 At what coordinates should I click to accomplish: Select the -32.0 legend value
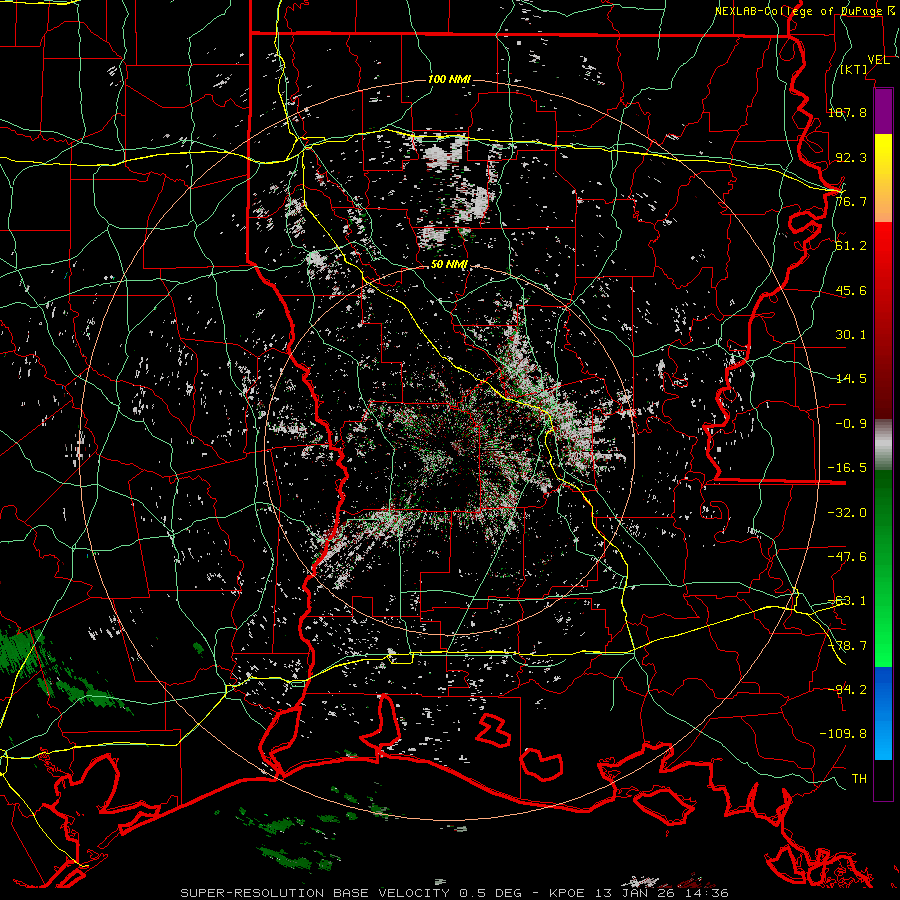coord(847,513)
